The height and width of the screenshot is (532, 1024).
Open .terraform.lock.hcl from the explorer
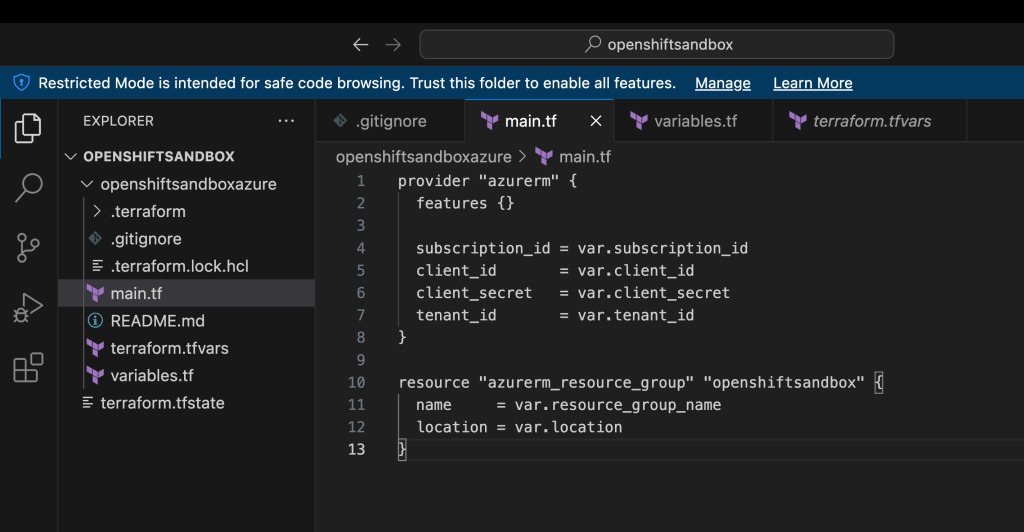(186, 266)
